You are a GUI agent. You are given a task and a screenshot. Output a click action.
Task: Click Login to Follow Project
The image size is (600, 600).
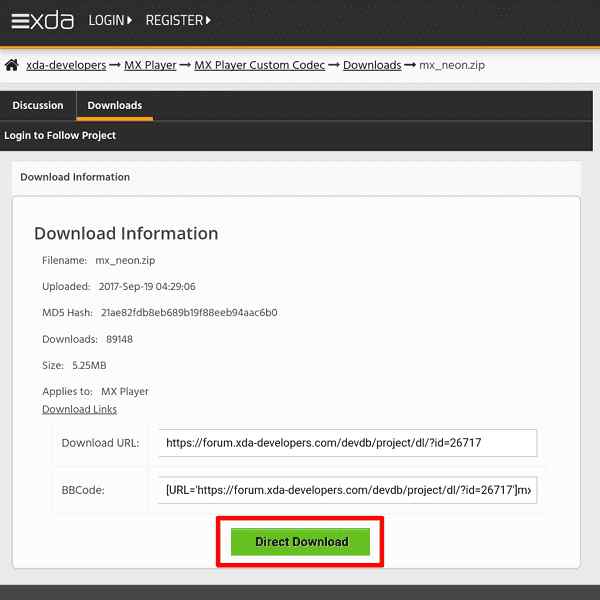click(60, 135)
